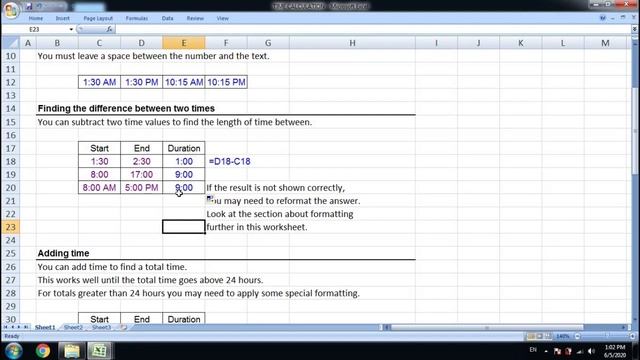
Task: Select row 12 header
Action: tap(11, 82)
